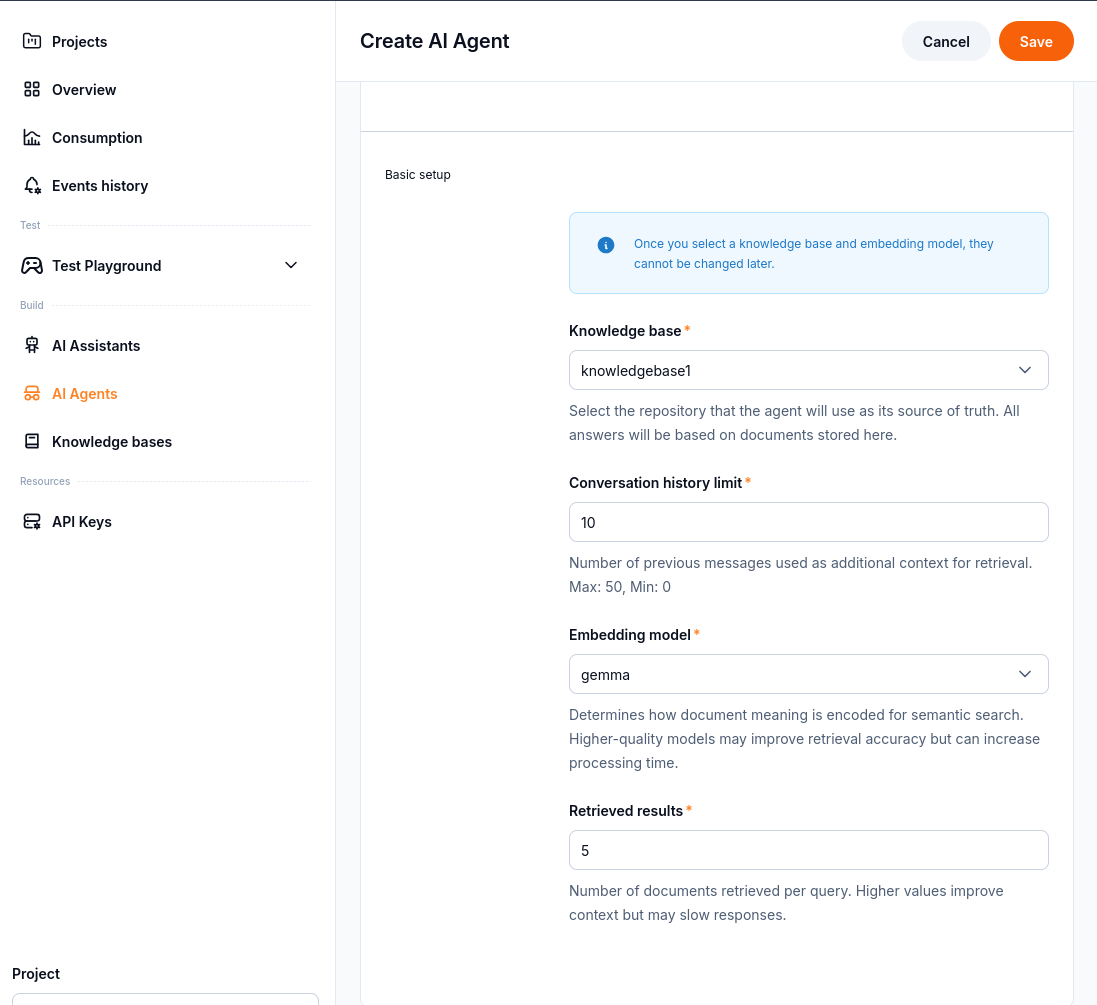Click the 'Test' section divider label
Screen dimensions: 1097x1005
point(30,225)
